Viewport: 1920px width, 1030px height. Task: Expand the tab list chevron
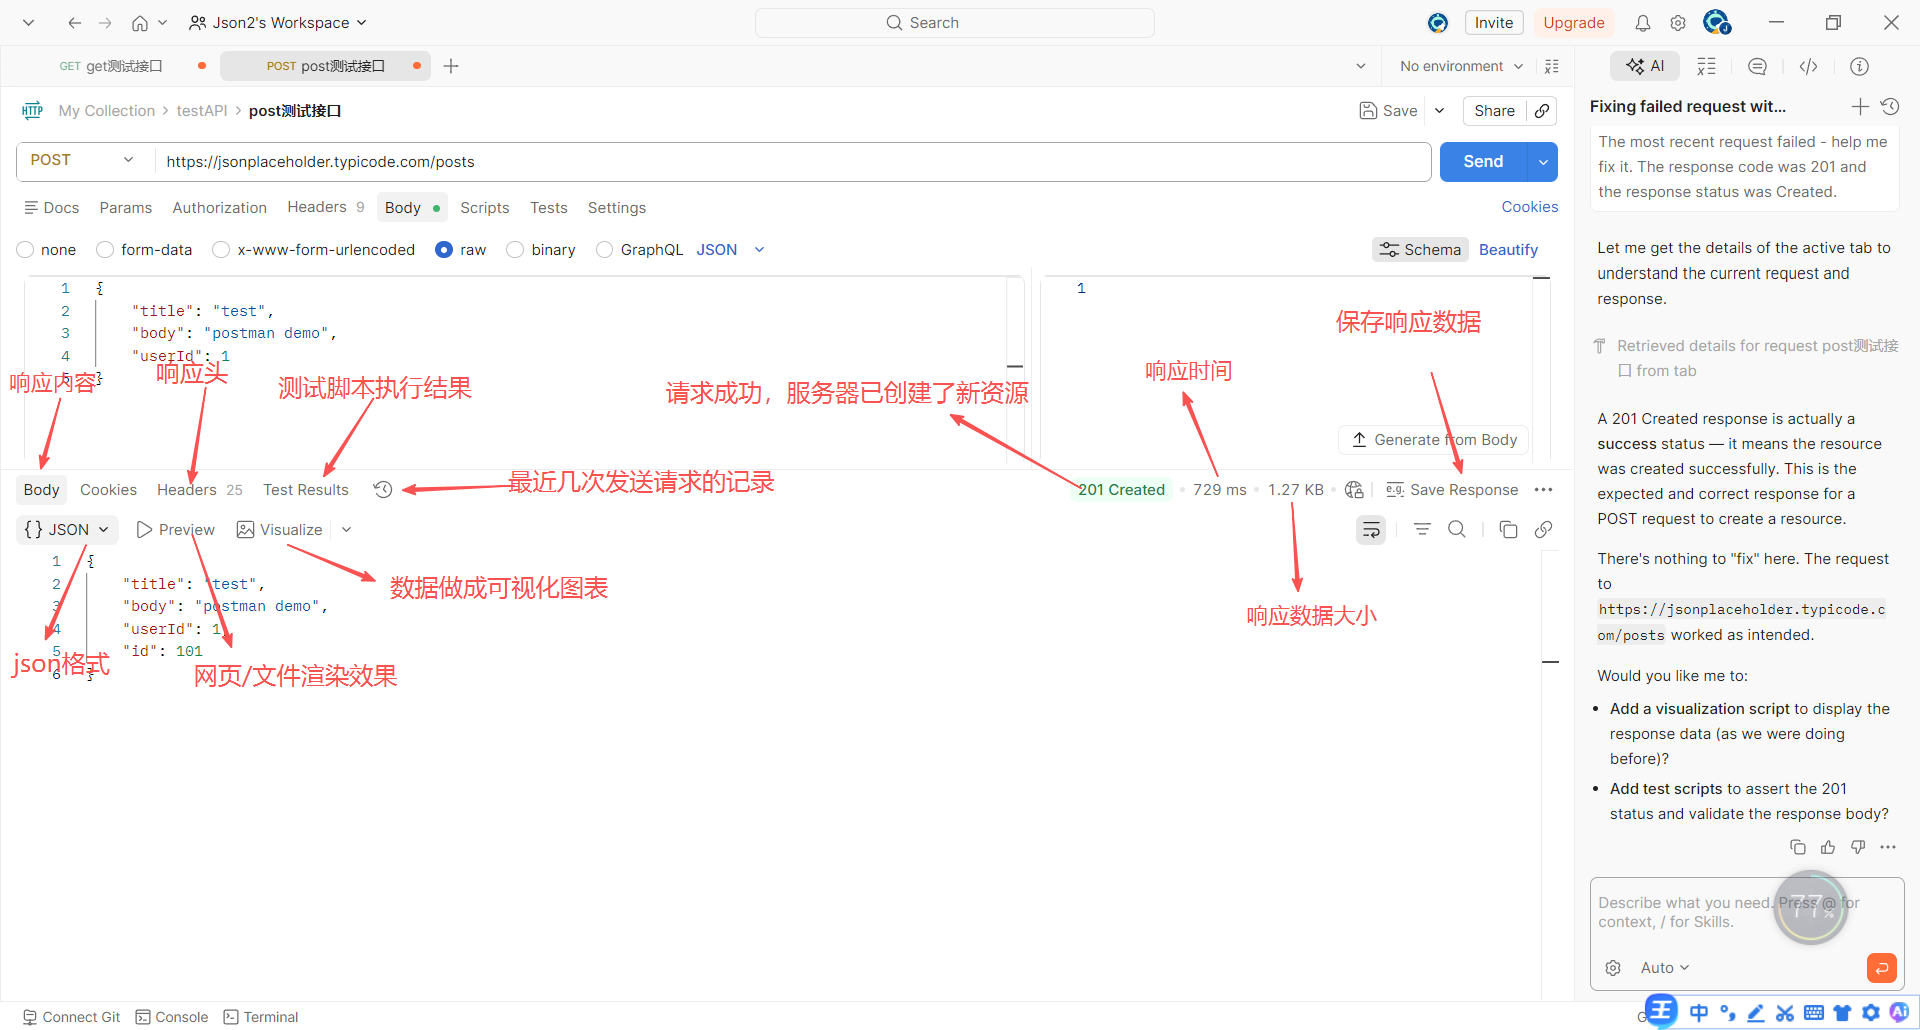(x=1361, y=66)
